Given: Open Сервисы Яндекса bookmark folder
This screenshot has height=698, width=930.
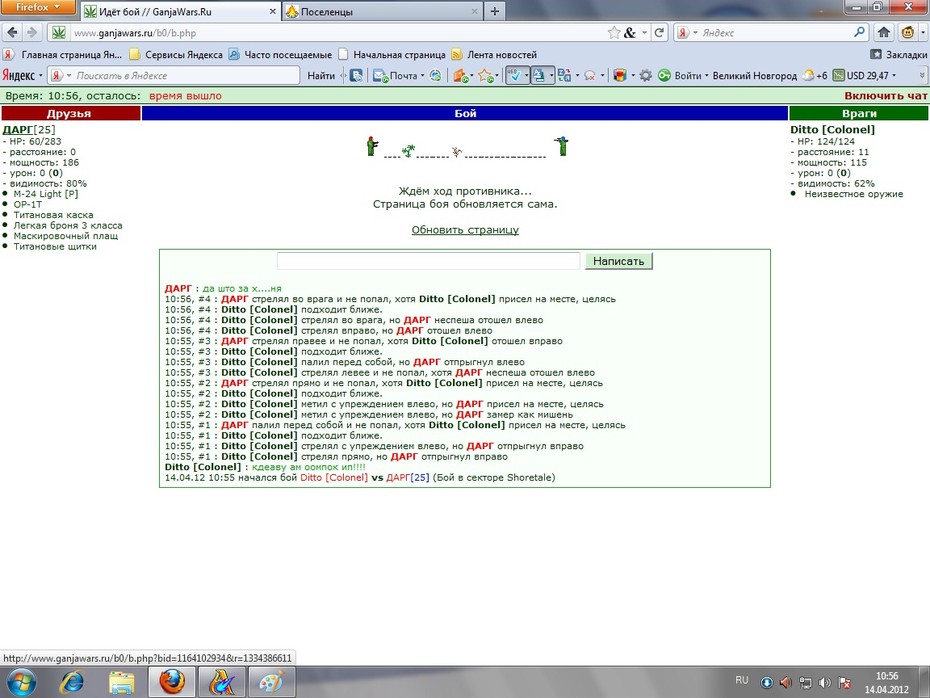Looking at the screenshot, I should coord(176,55).
